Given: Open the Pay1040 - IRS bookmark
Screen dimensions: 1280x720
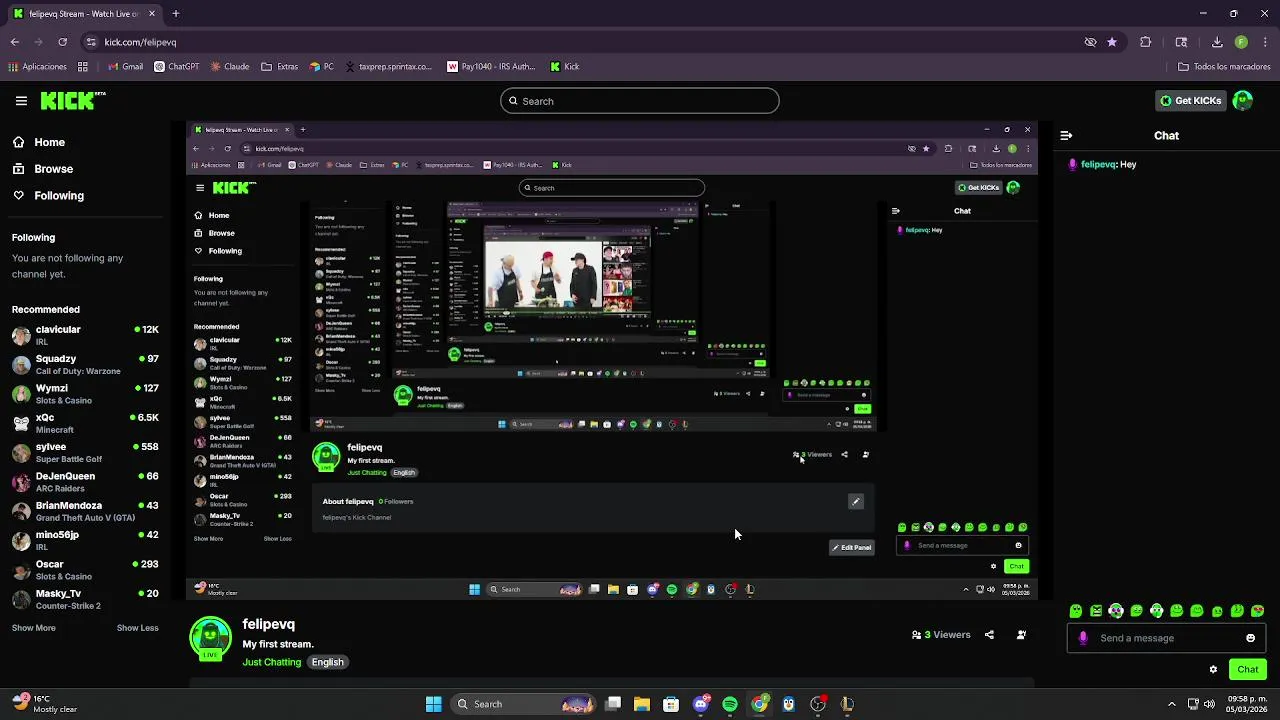Looking at the screenshot, I should tap(491, 67).
